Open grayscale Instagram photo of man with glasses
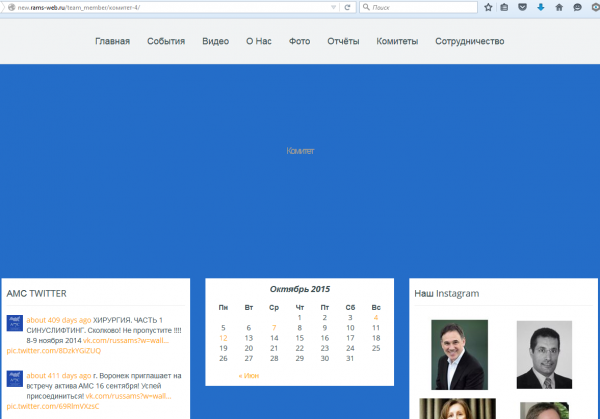 (x=544, y=355)
